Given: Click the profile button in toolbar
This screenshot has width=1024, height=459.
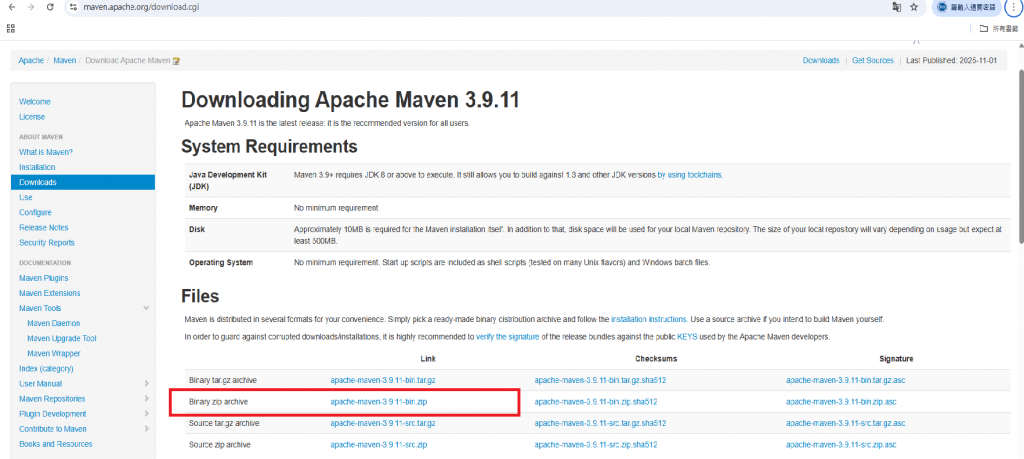Looking at the screenshot, I should [x=967, y=7].
